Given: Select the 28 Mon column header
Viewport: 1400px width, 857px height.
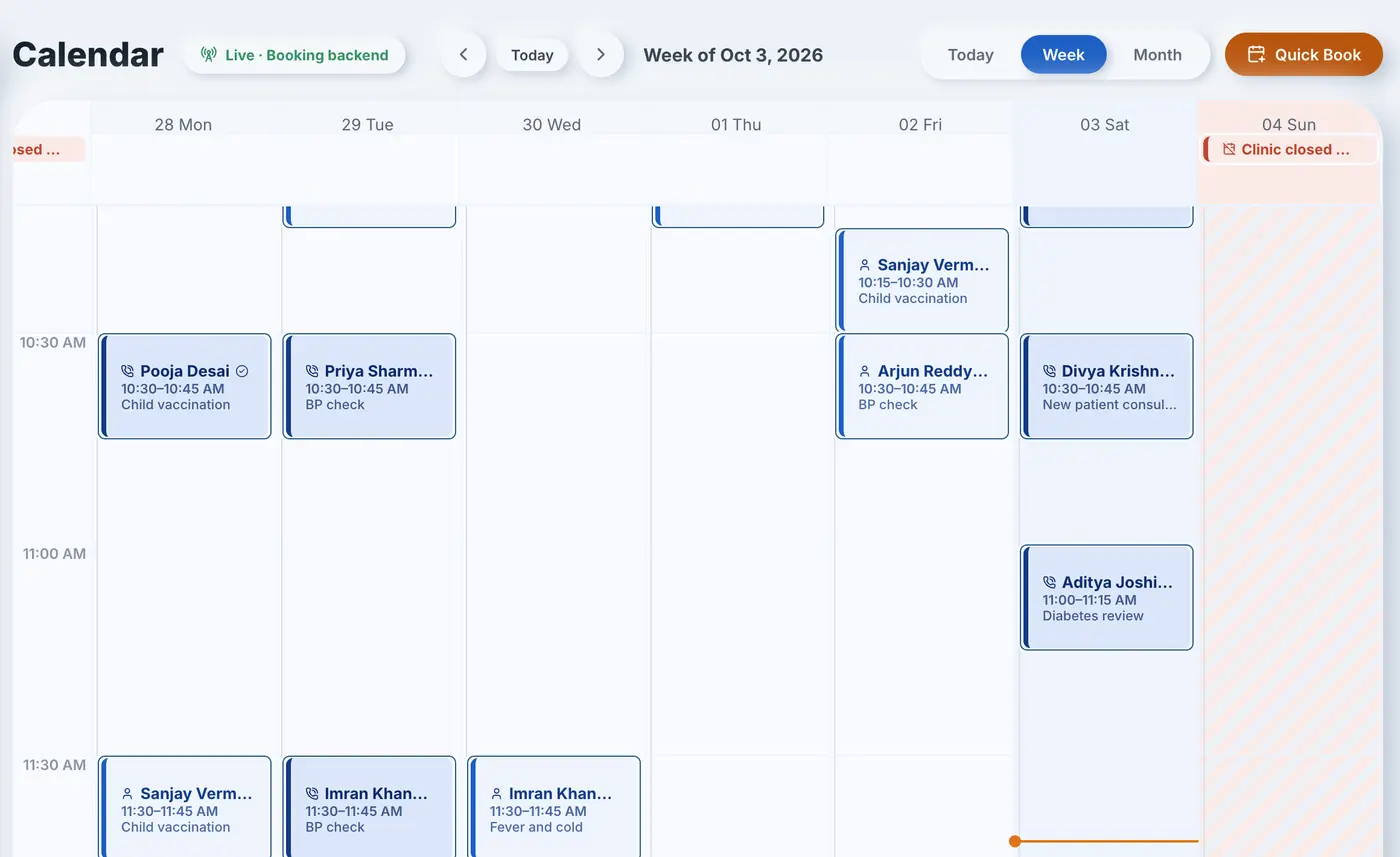Looking at the screenshot, I should click(x=183, y=125).
